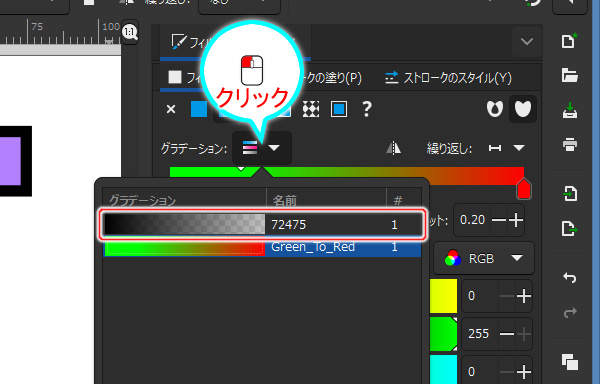Viewport: 600px width, 384px height.
Task: Click the purple rectangle on the canvas
Action: pos(10,161)
